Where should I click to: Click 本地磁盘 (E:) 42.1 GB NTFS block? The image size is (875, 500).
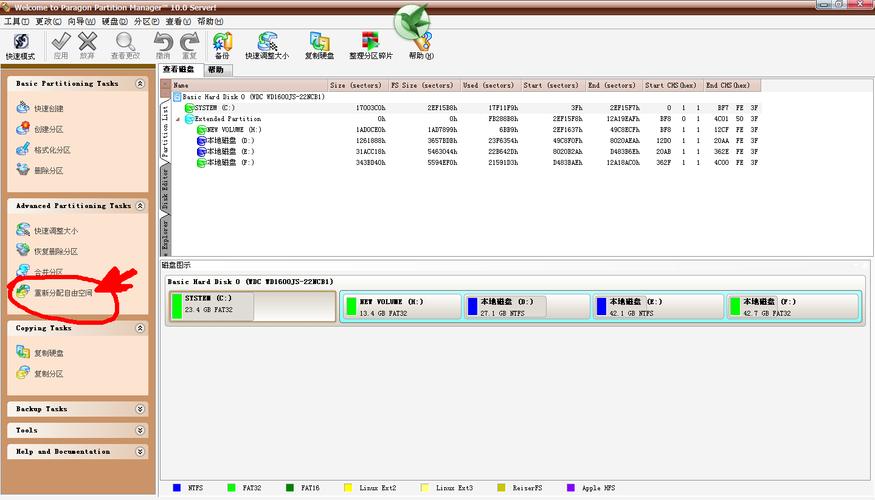[658, 307]
